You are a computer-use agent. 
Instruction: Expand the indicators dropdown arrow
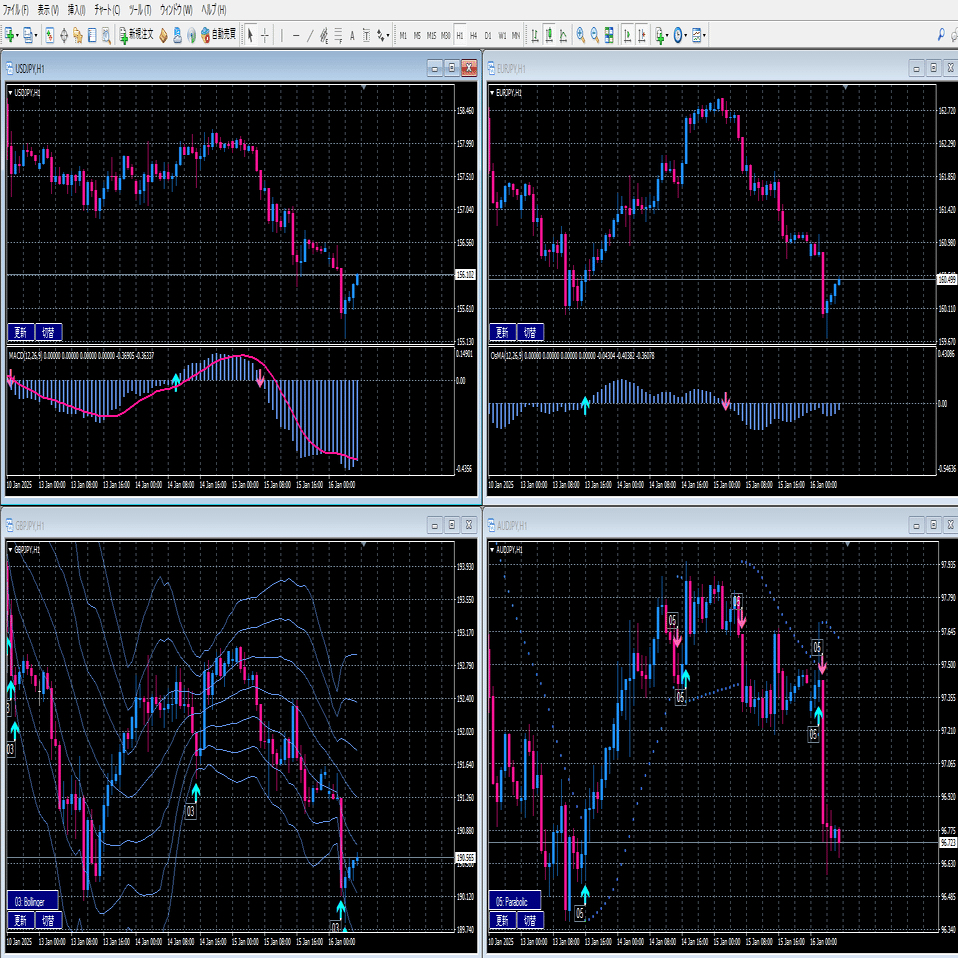[667, 36]
